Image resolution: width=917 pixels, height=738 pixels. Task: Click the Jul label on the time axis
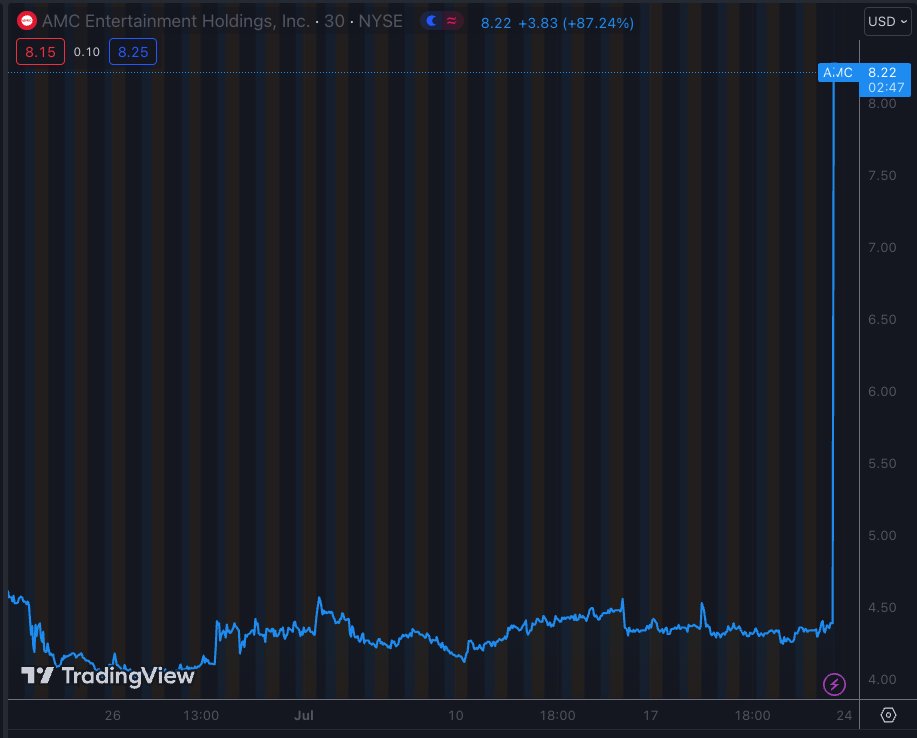(x=303, y=715)
